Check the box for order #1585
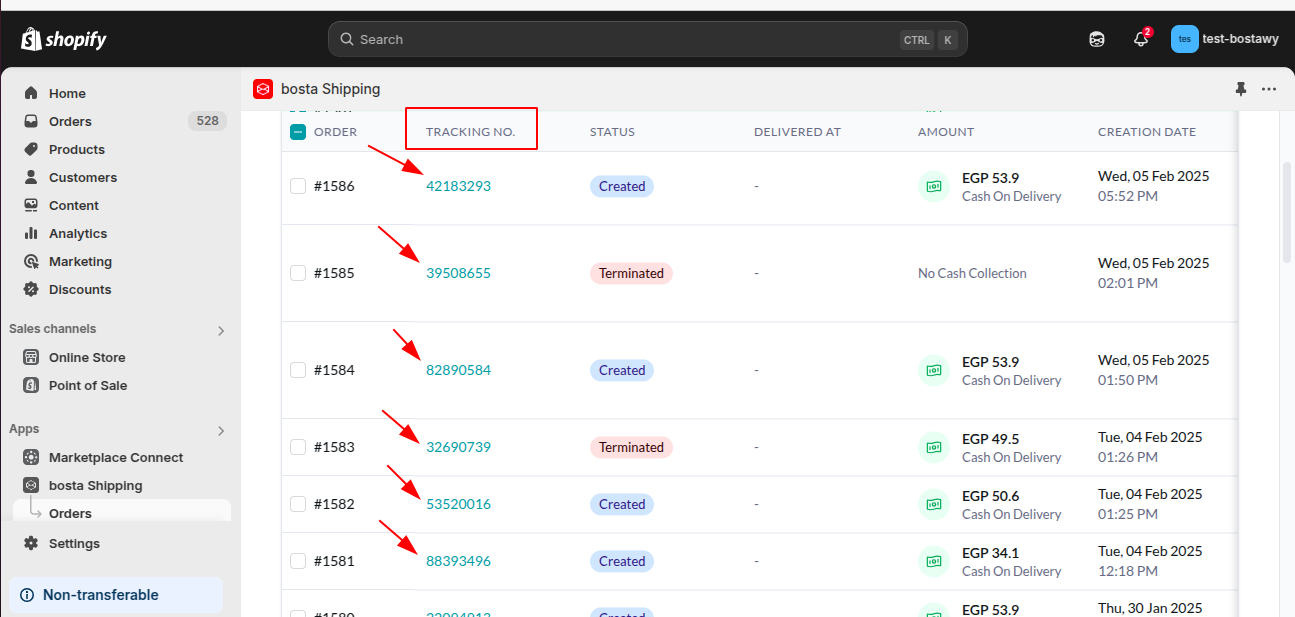The width and height of the screenshot is (1295, 617). click(x=298, y=273)
